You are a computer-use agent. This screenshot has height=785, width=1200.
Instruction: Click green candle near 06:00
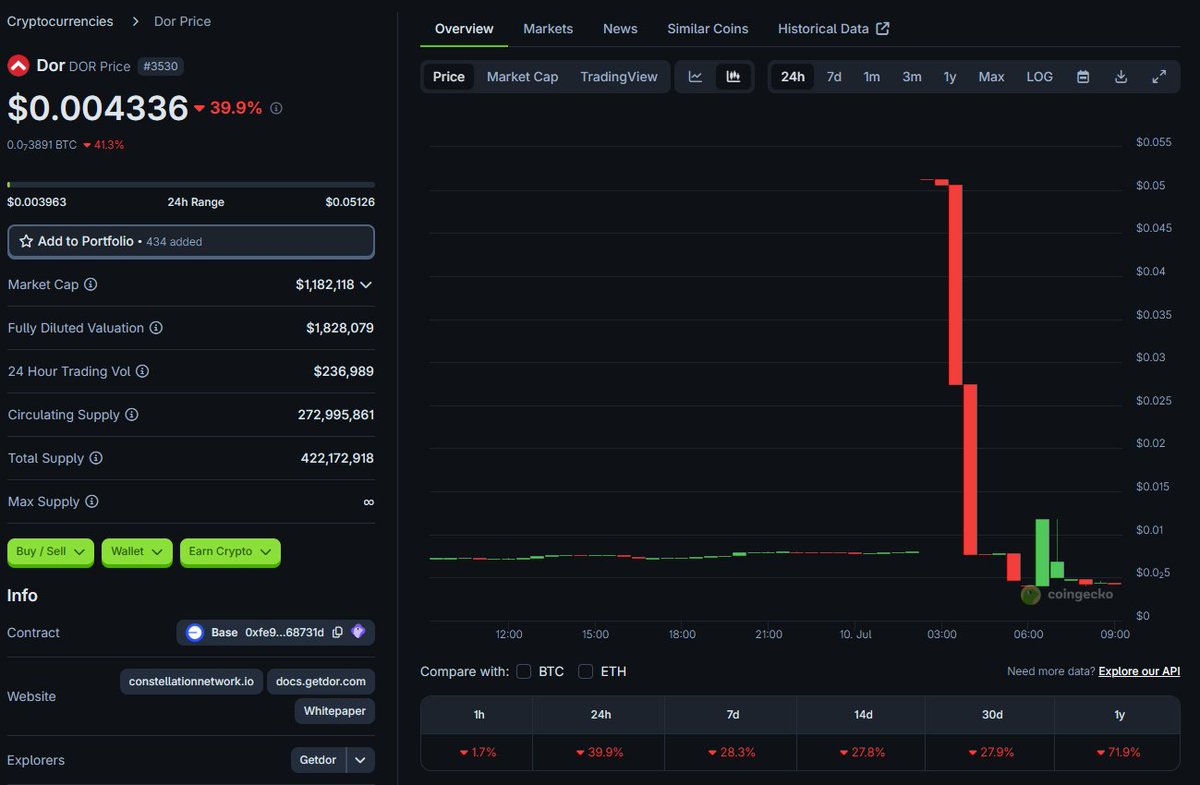pos(1042,552)
